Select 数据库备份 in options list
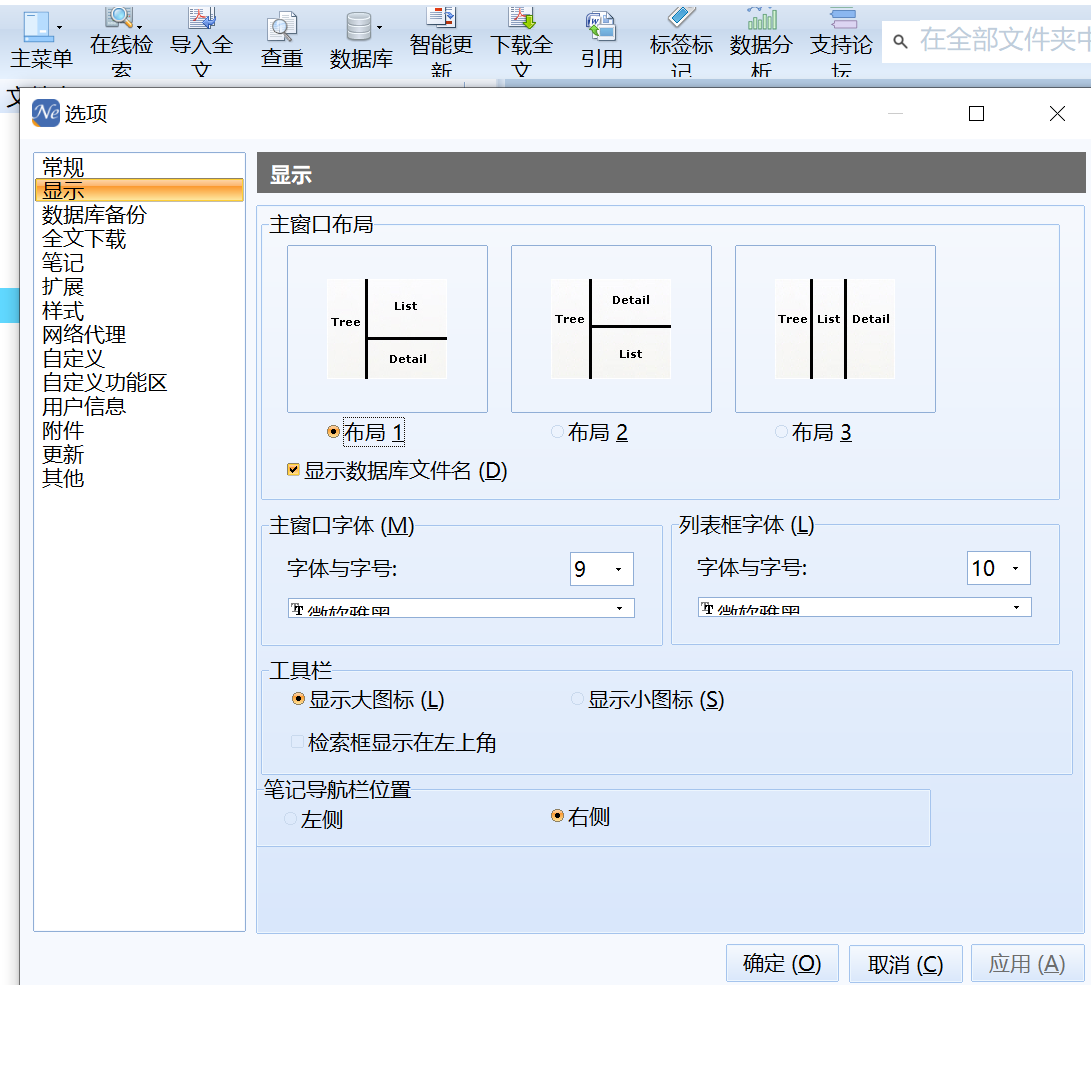The image size is (1091, 1082). [94, 215]
